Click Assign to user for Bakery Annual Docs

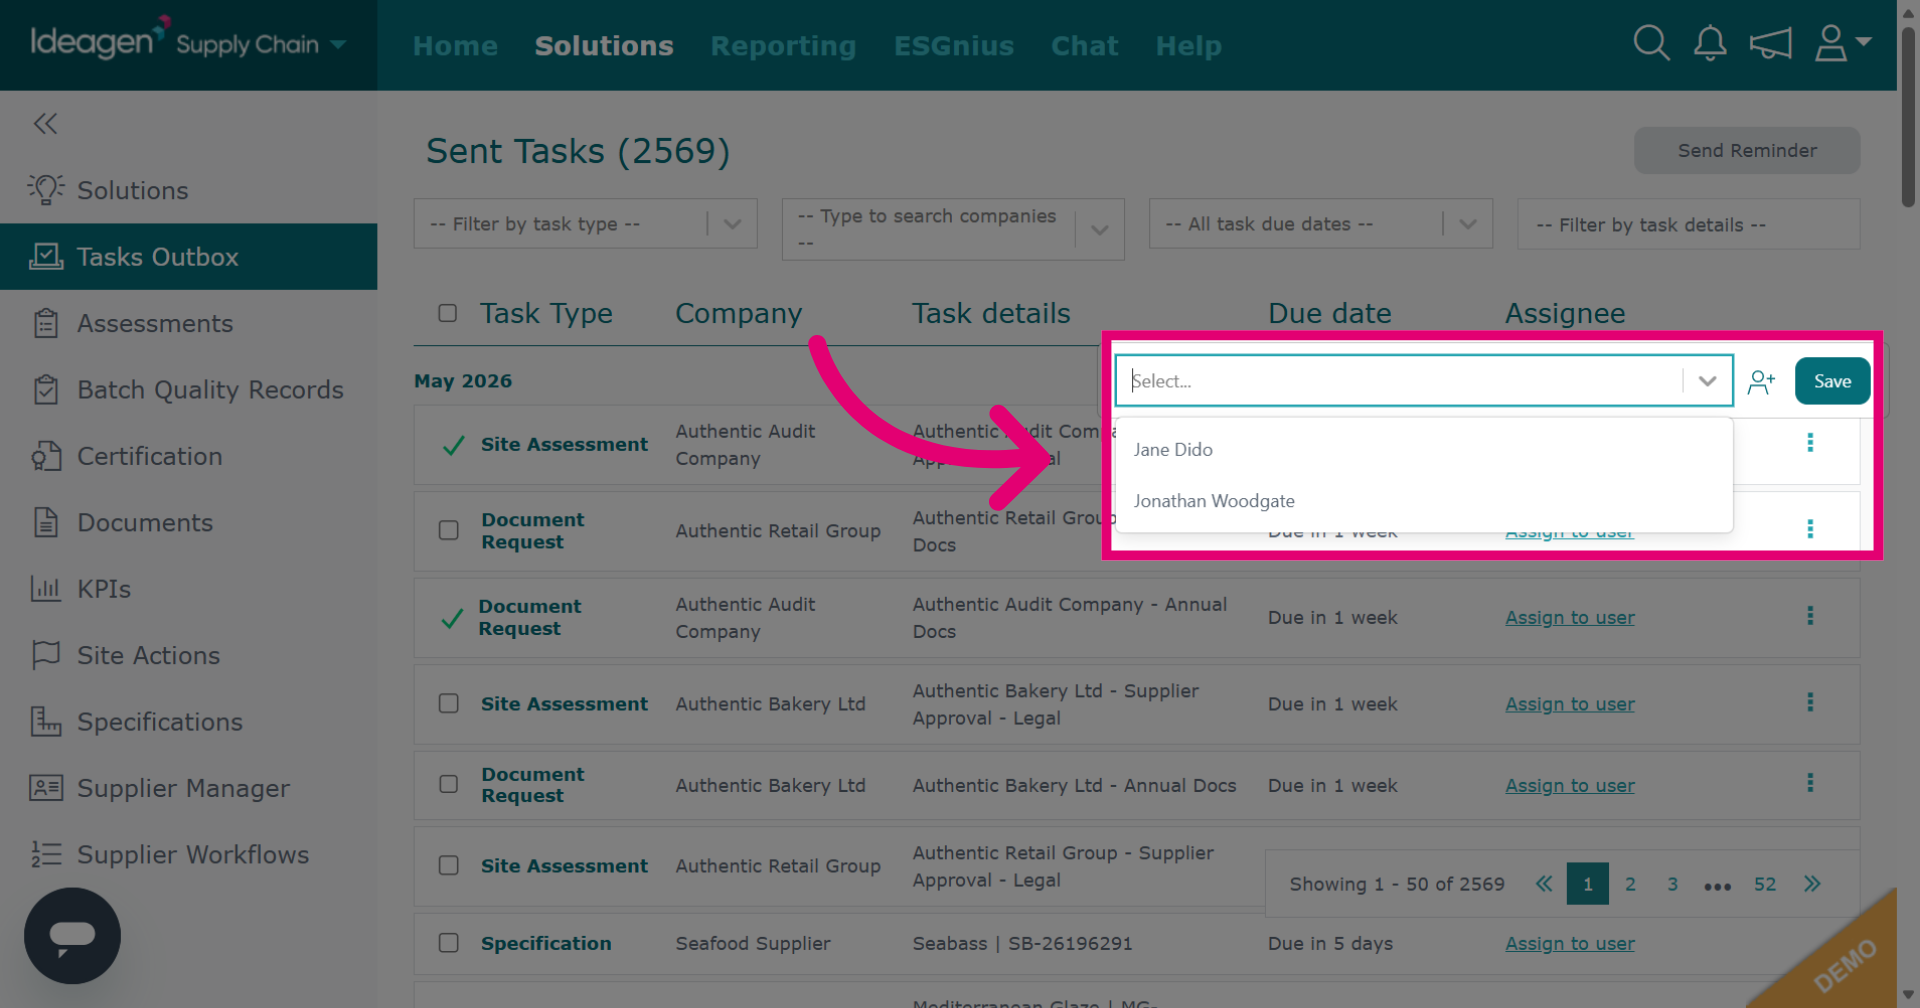(1570, 786)
